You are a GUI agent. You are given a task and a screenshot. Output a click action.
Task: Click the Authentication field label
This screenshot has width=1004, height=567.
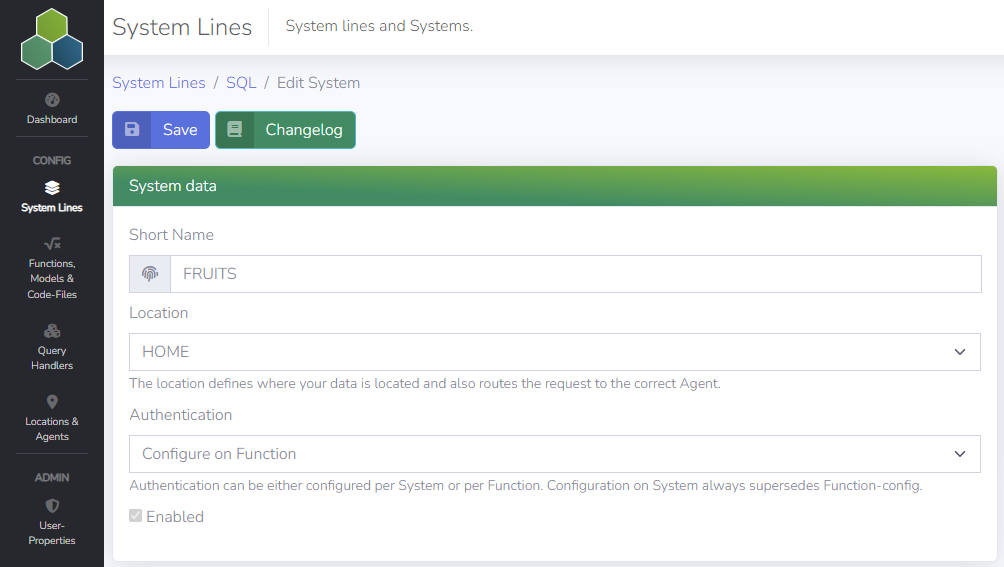(x=181, y=415)
